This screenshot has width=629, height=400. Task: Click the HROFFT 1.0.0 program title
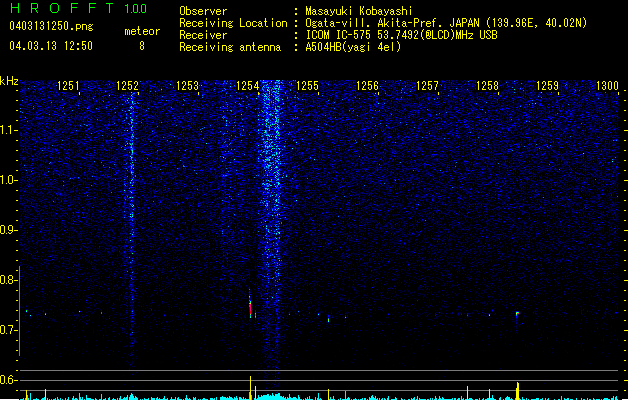(78, 8)
